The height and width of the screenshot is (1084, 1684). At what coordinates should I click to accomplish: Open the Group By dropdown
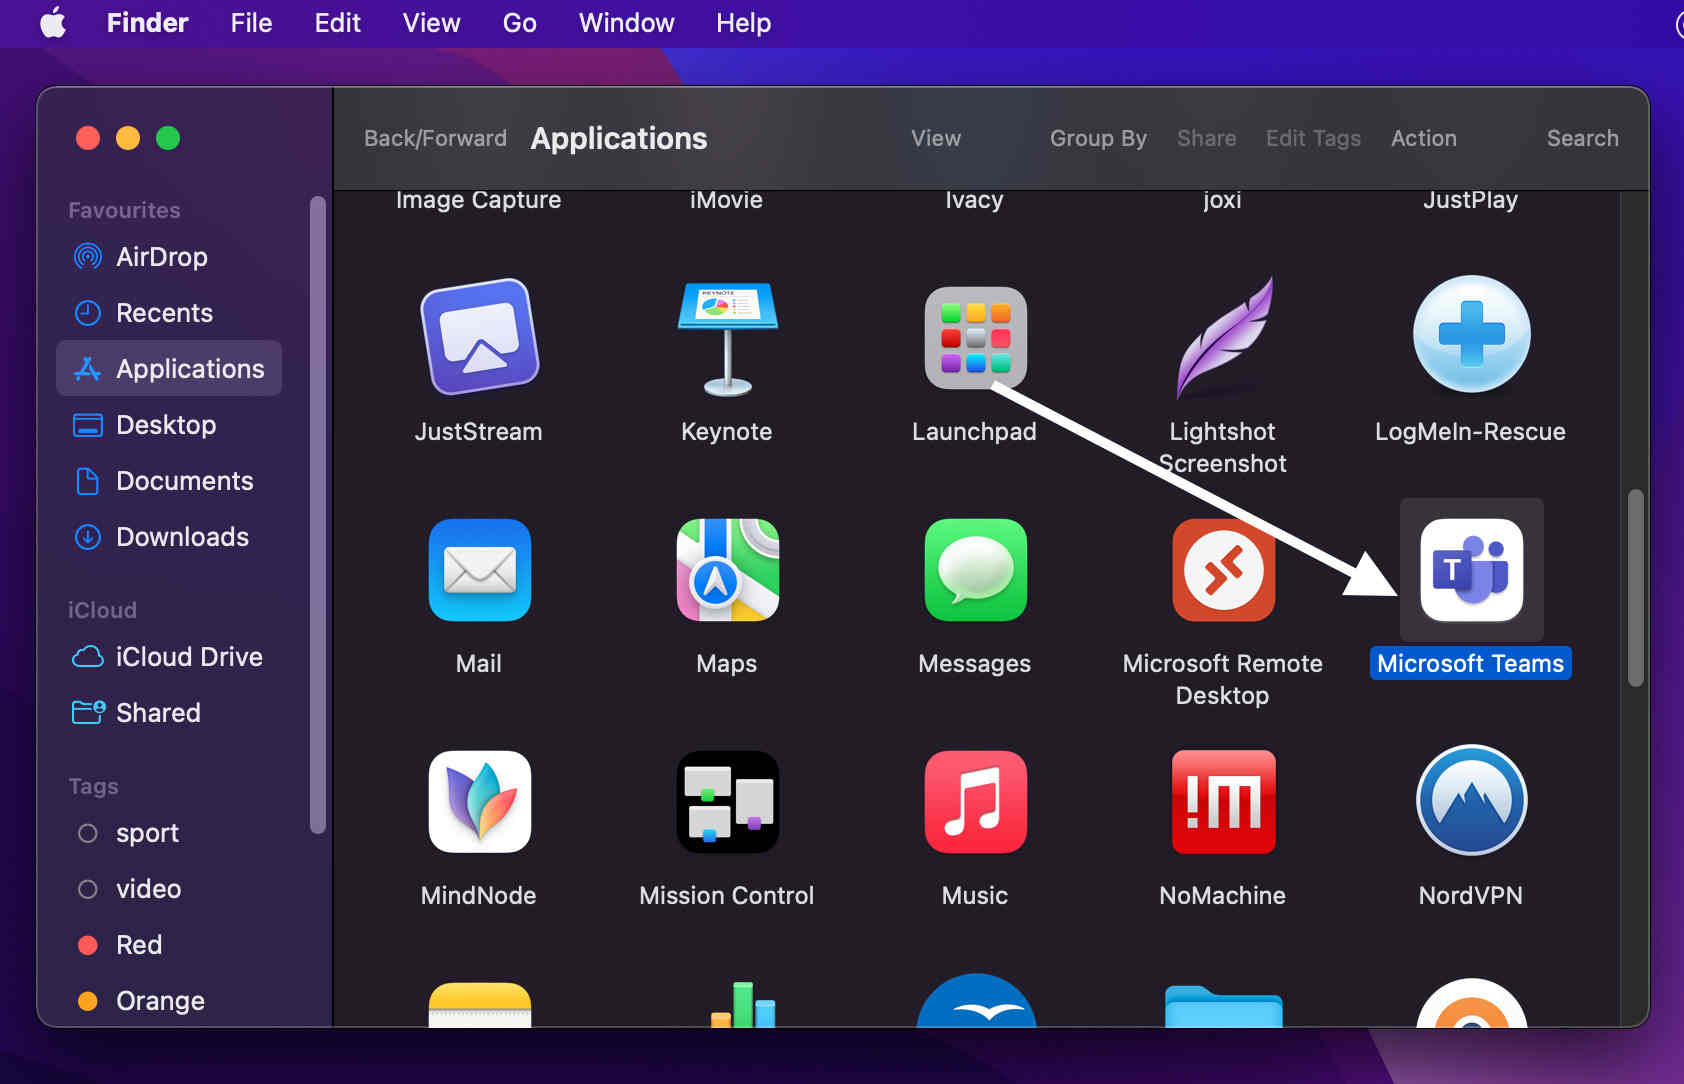click(1098, 138)
